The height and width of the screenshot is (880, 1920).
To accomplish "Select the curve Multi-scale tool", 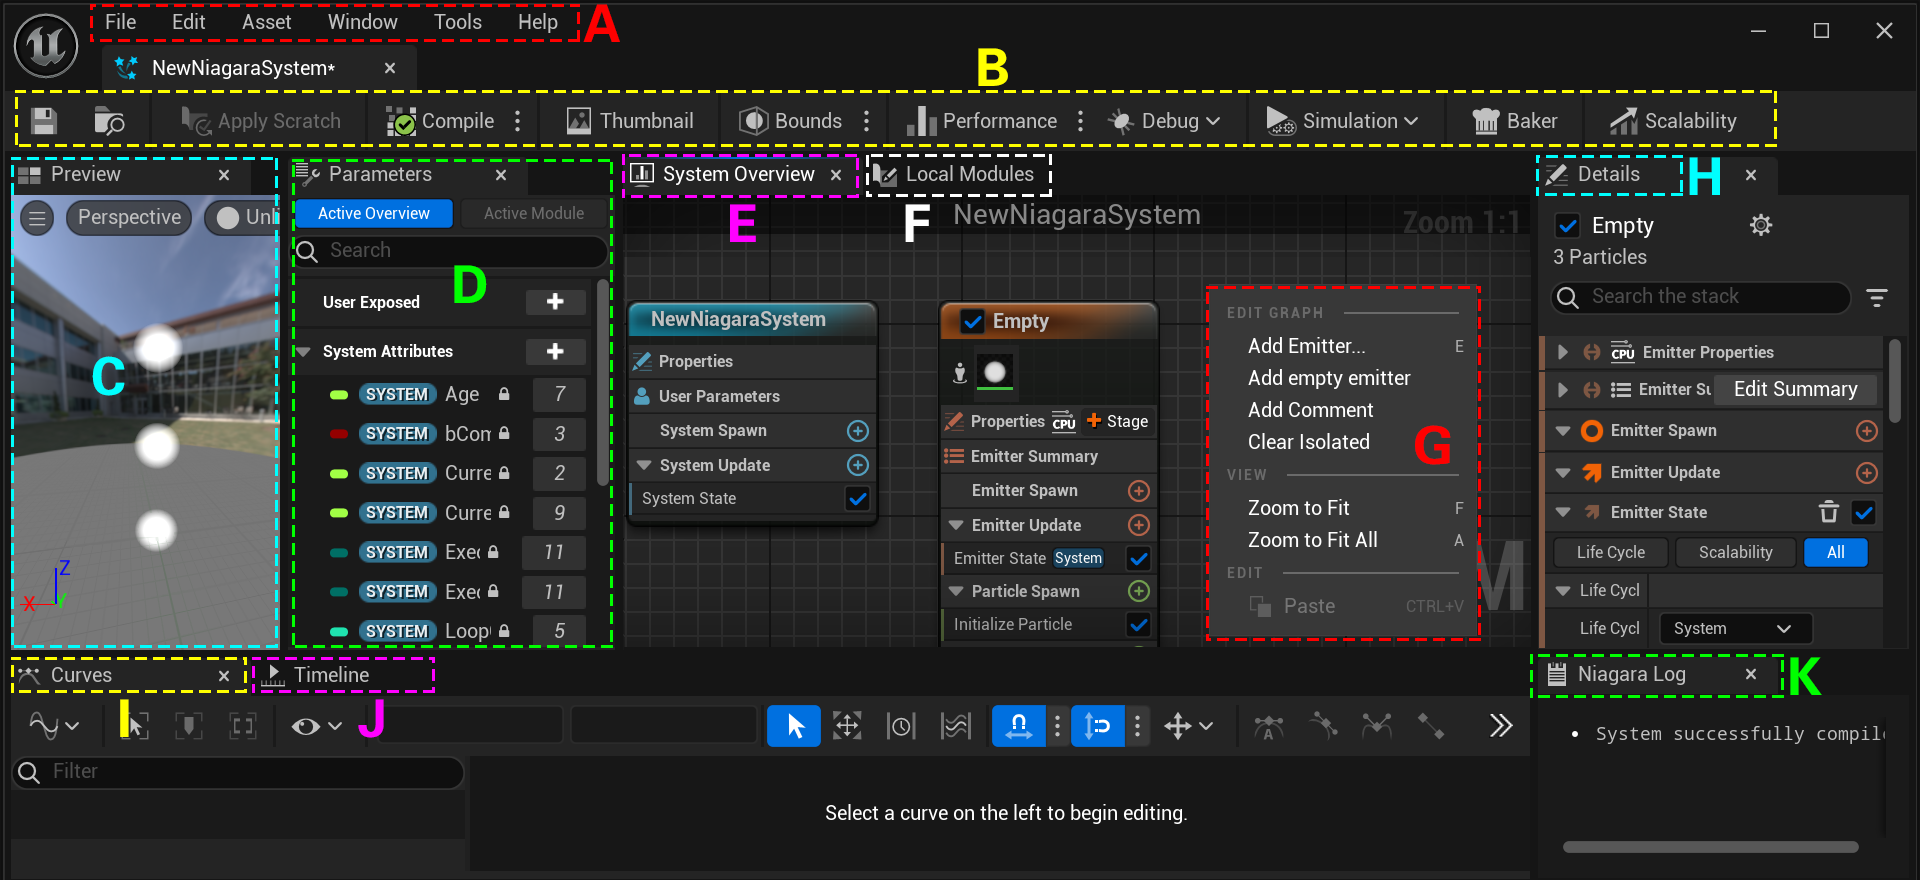I will coord(956,726).
